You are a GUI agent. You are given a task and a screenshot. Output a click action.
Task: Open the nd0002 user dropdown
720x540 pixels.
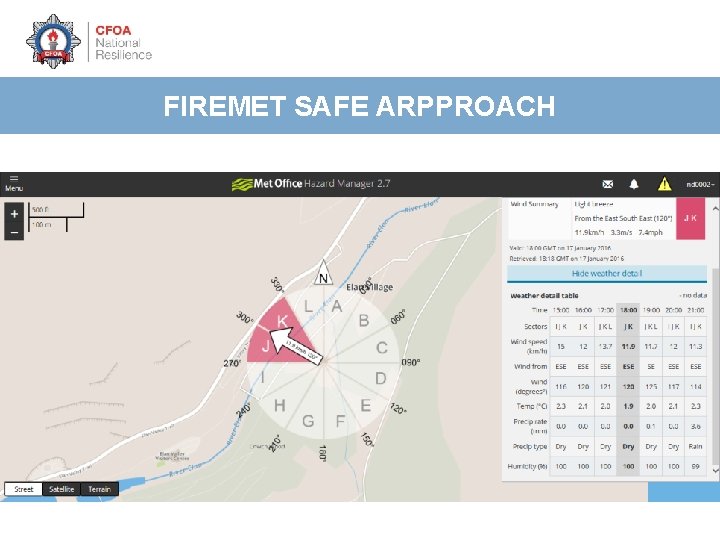tap(700, 184)
